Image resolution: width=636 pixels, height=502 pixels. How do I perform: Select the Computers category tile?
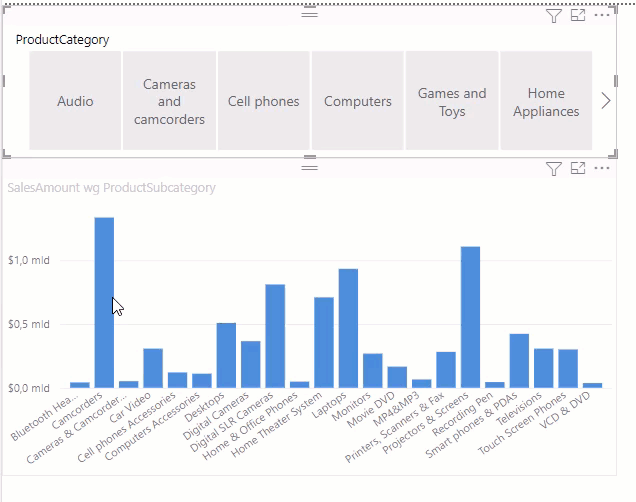358,101
